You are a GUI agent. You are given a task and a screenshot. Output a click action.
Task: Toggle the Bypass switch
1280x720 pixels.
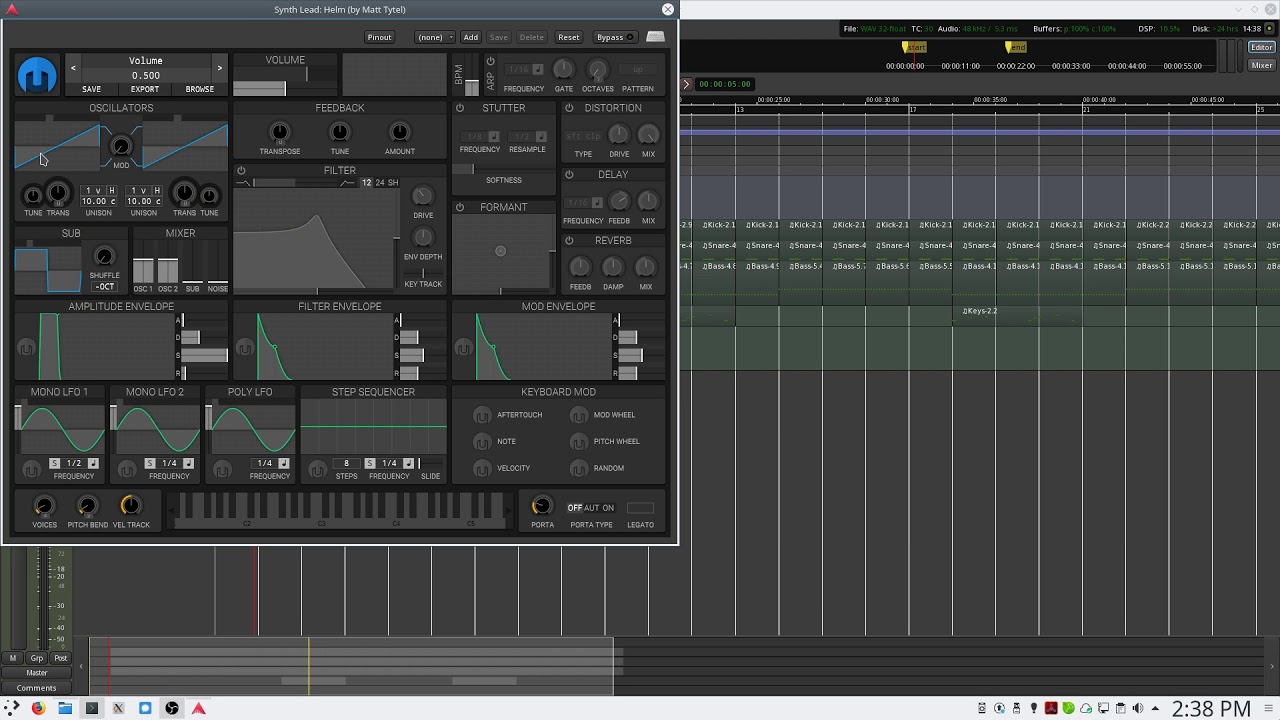613,36
